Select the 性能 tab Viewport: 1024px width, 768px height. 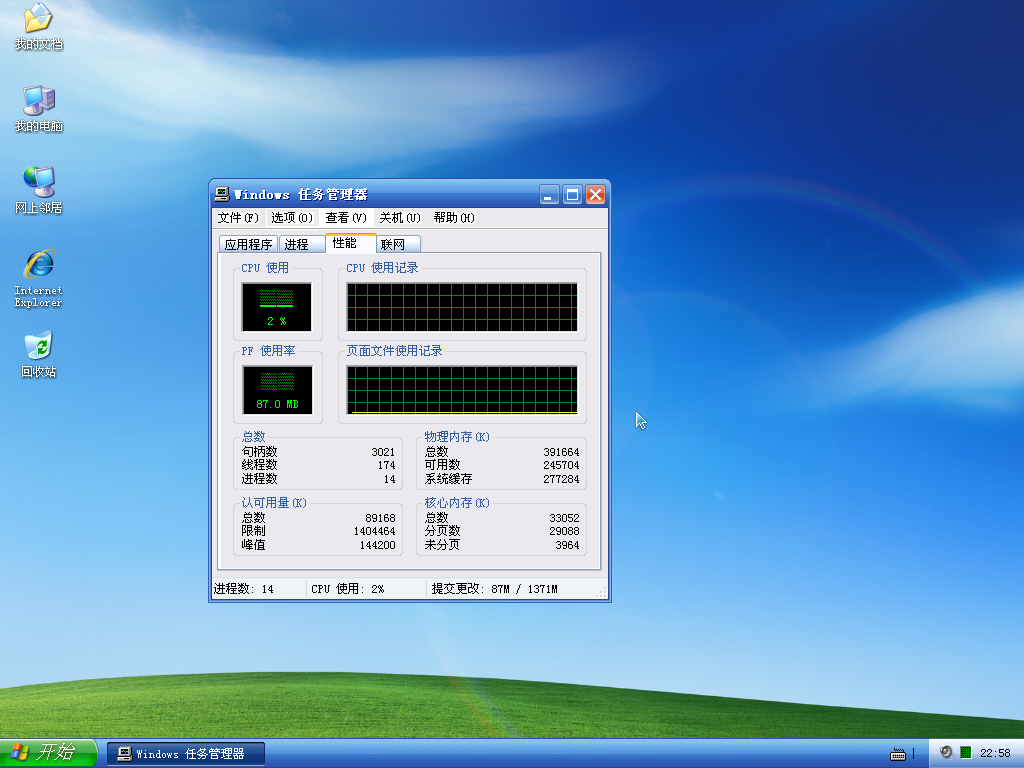pyautogui.click(x=351, y=243)
